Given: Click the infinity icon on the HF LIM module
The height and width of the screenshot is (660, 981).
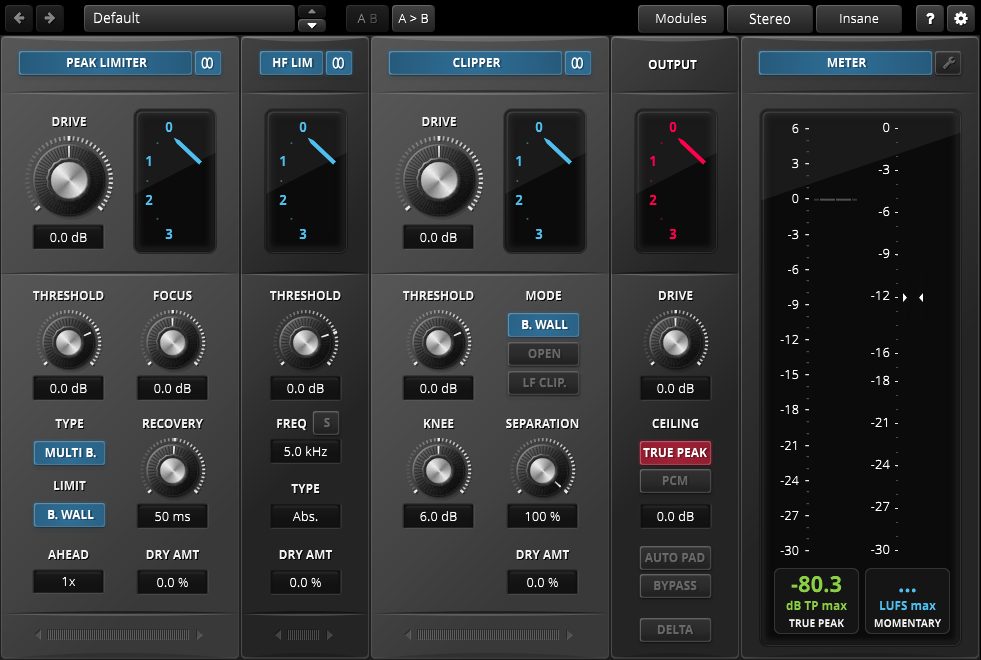Looking at the screenshot, I should pos(340,62).
